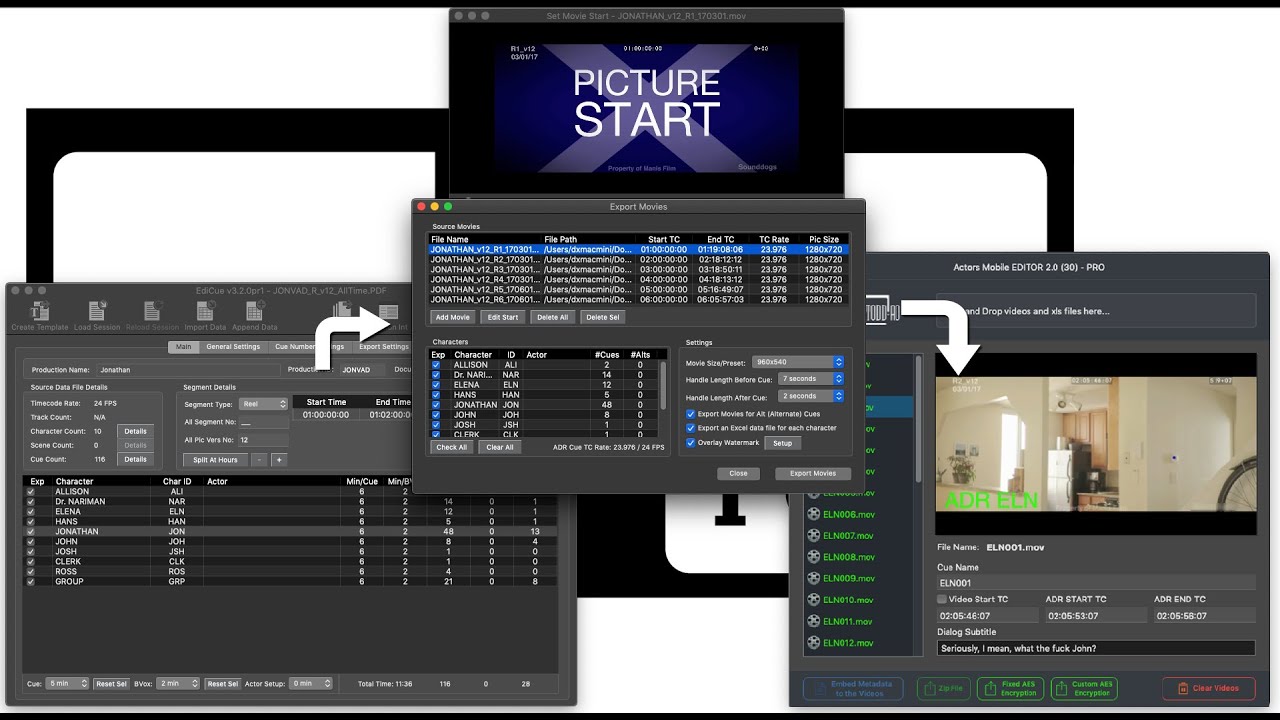Click the Export Movies button

click(x=812, y=473)
